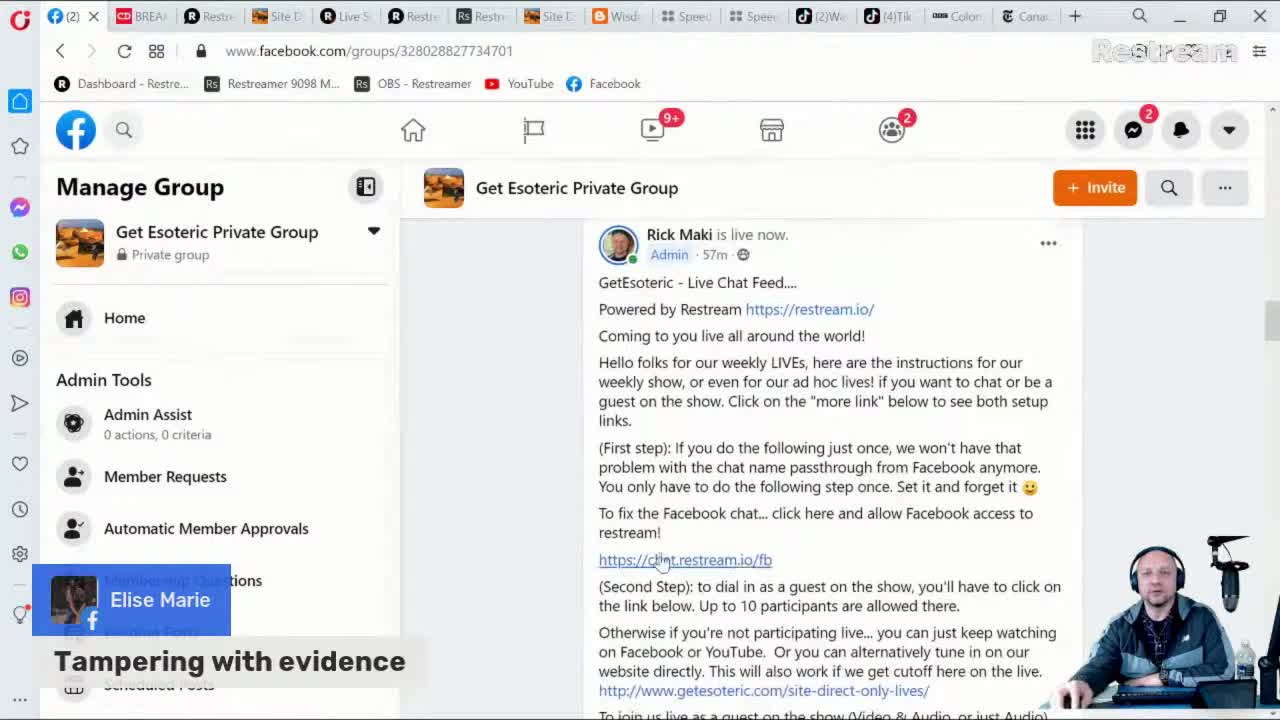
Task: Open the restream.io link in the post
Action: tap(809, 309)
